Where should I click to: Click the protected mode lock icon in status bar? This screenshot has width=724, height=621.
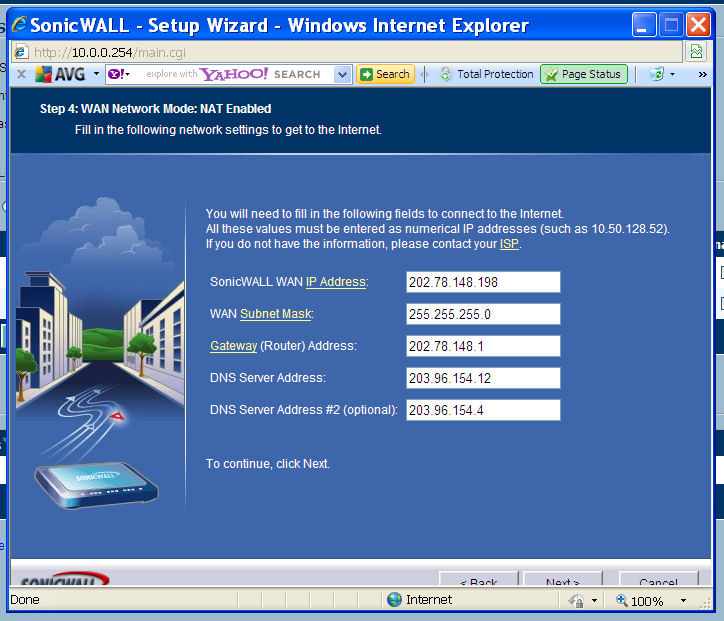[x=576, y=601]
